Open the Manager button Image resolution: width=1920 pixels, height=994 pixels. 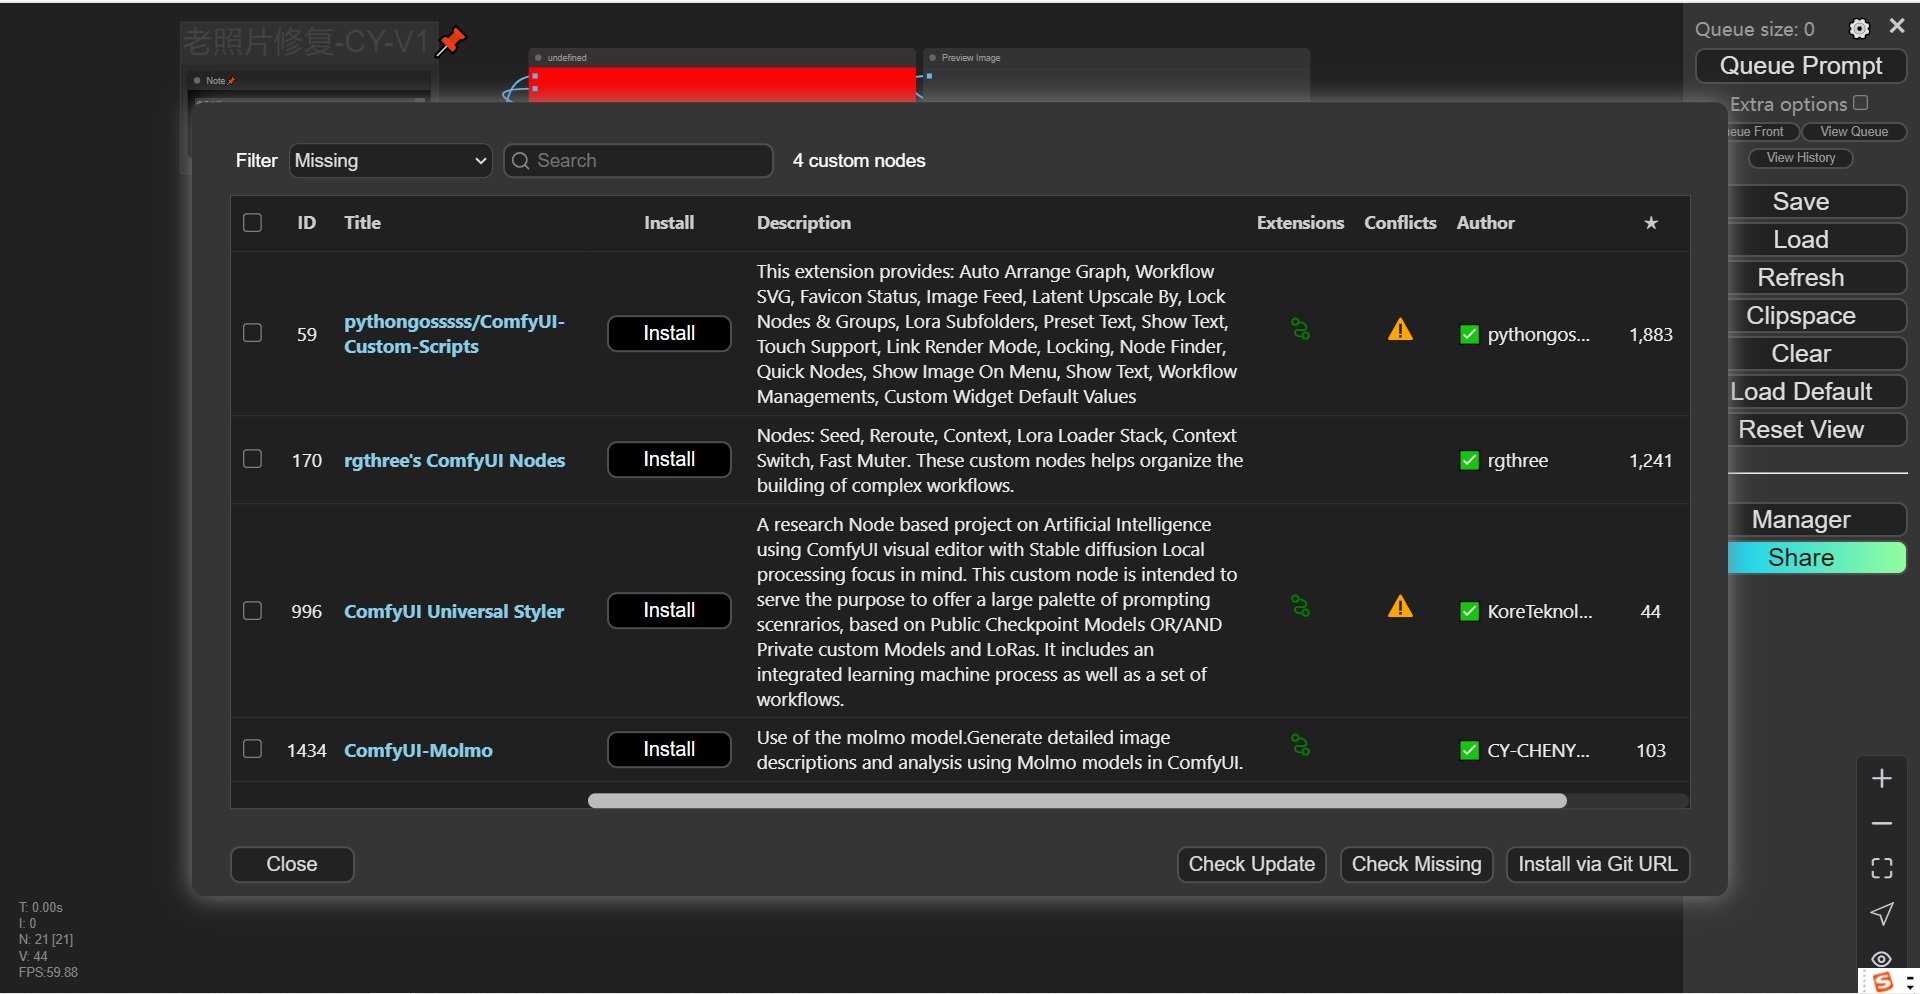pyautogui.click(x=1817, y=520)
